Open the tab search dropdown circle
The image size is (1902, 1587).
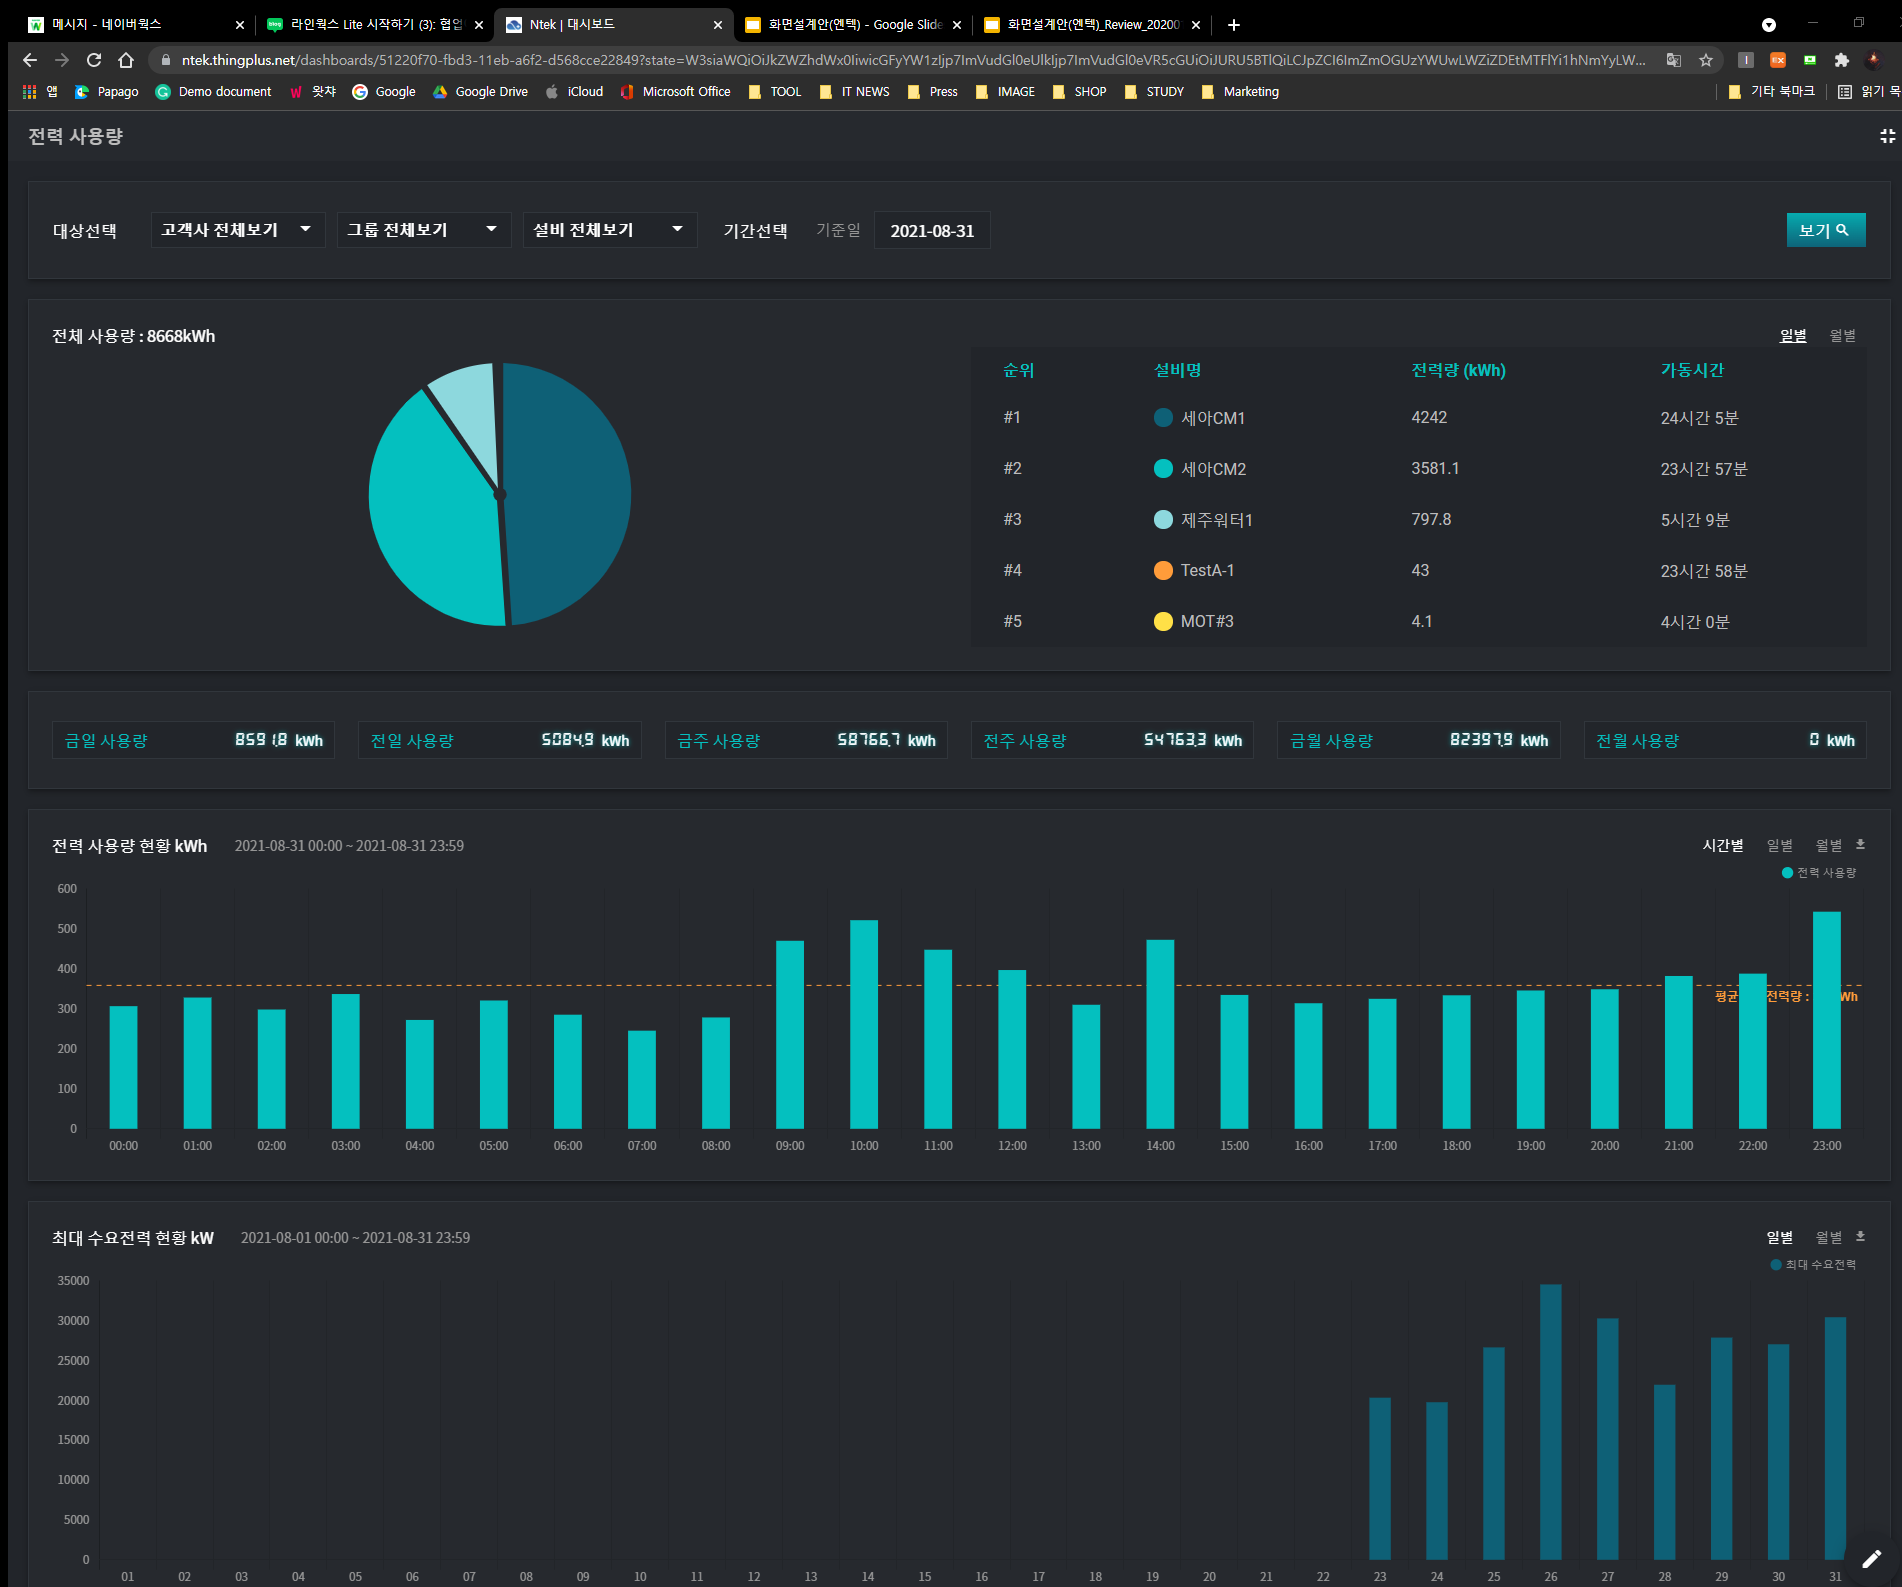point(1768,25)
